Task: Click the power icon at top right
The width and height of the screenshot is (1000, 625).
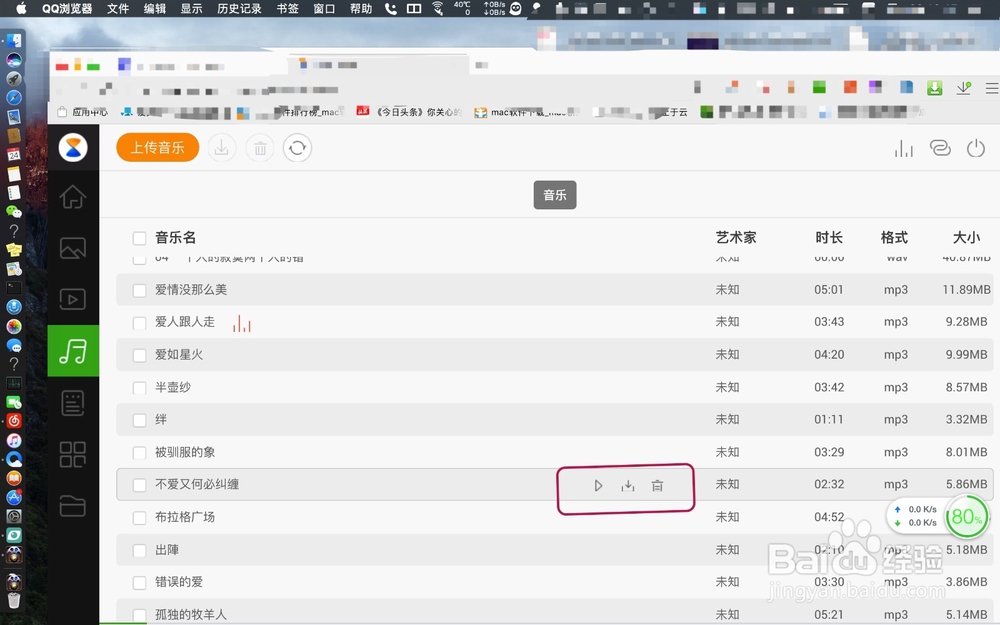Action: pyautogui.click(x=976, y=149)
